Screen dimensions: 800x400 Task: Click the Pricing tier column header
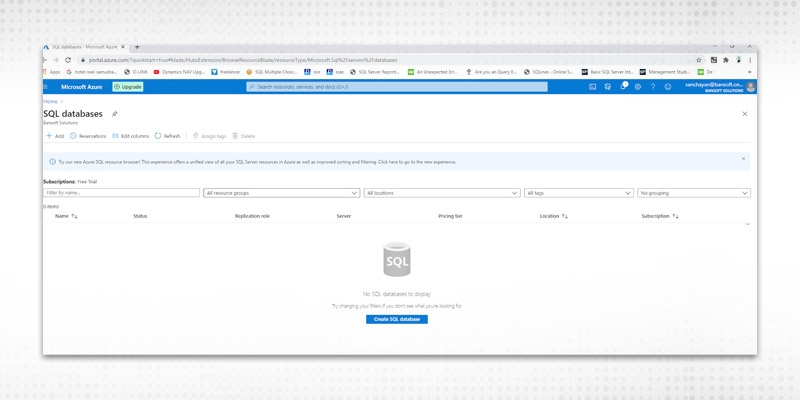pyautogui.click(x=450, y=216)
